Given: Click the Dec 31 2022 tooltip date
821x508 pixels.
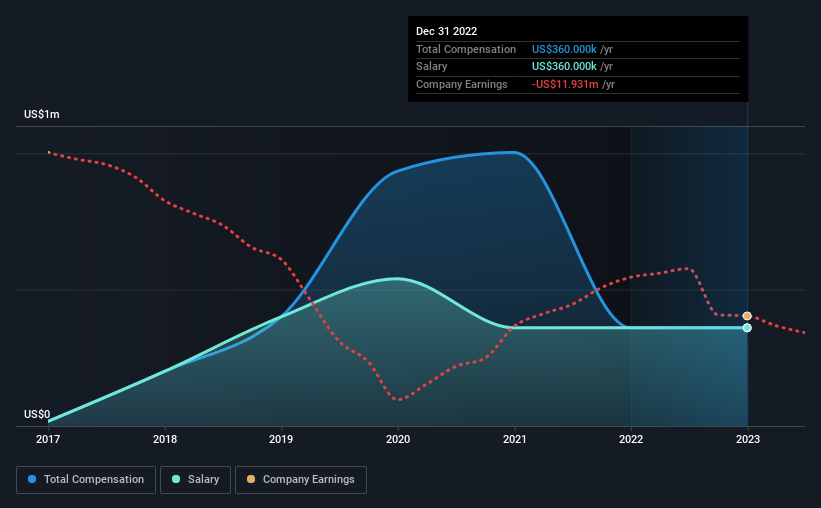Looking at the screenshot, I should click(447, 31).
